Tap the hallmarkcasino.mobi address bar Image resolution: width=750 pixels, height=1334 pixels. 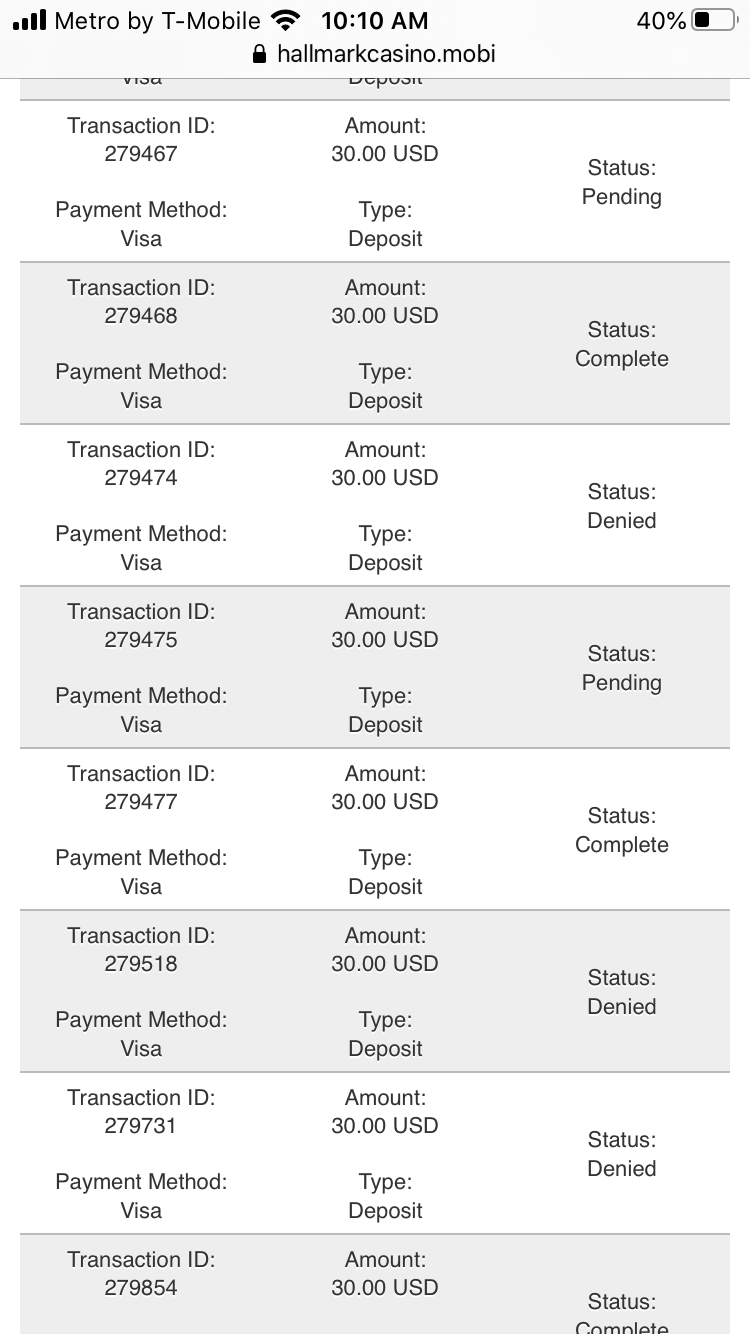(x=385, y=54)
